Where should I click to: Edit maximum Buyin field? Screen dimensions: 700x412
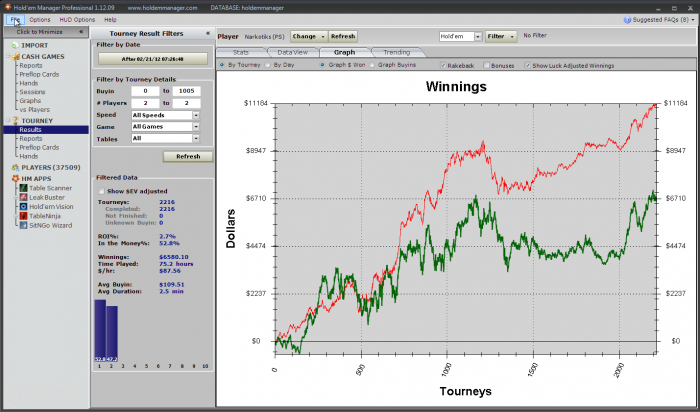tap(187, 91)
